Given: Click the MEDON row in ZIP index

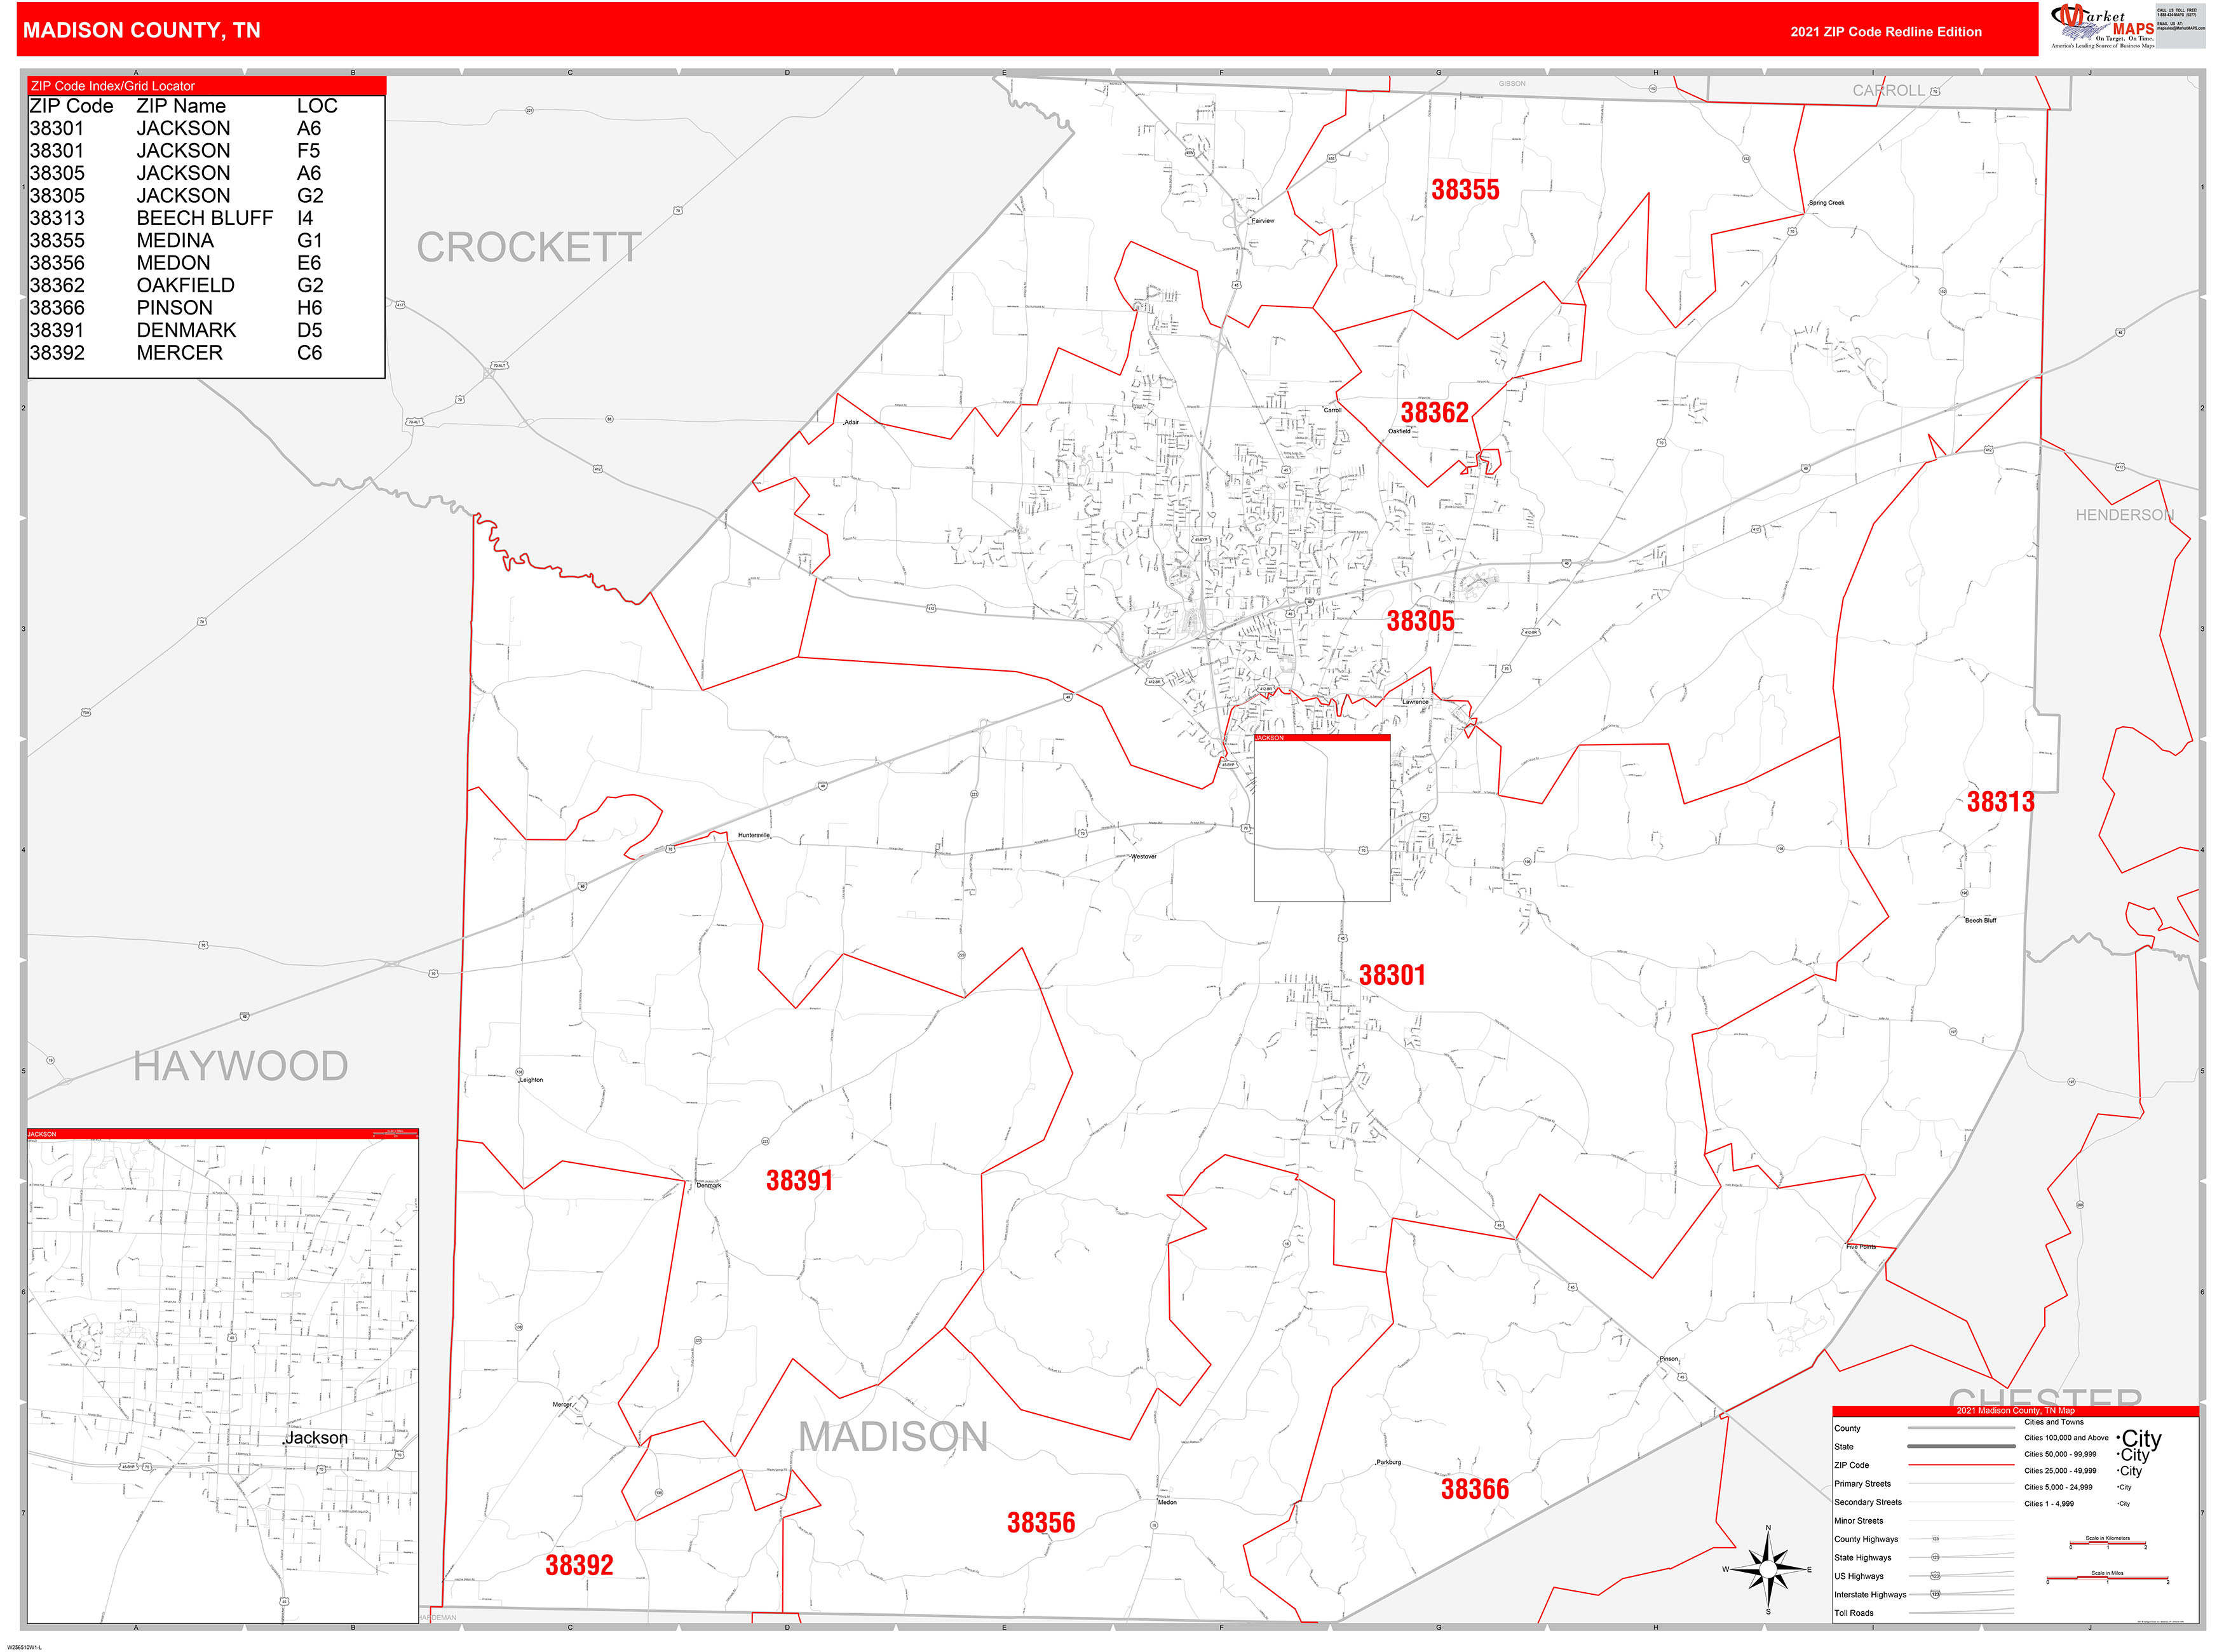Looking at the screenshot, I should (x=175, y=263).
